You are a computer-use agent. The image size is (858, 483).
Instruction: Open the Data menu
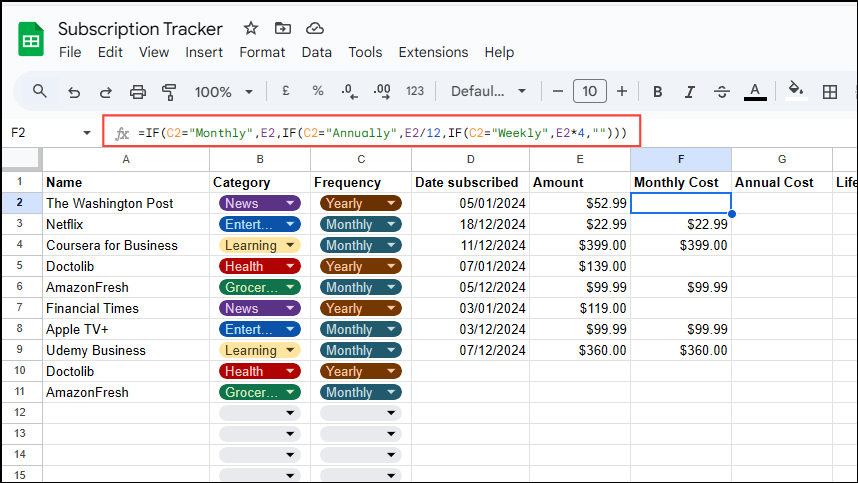pyautogui.click(x=316, y=52)
